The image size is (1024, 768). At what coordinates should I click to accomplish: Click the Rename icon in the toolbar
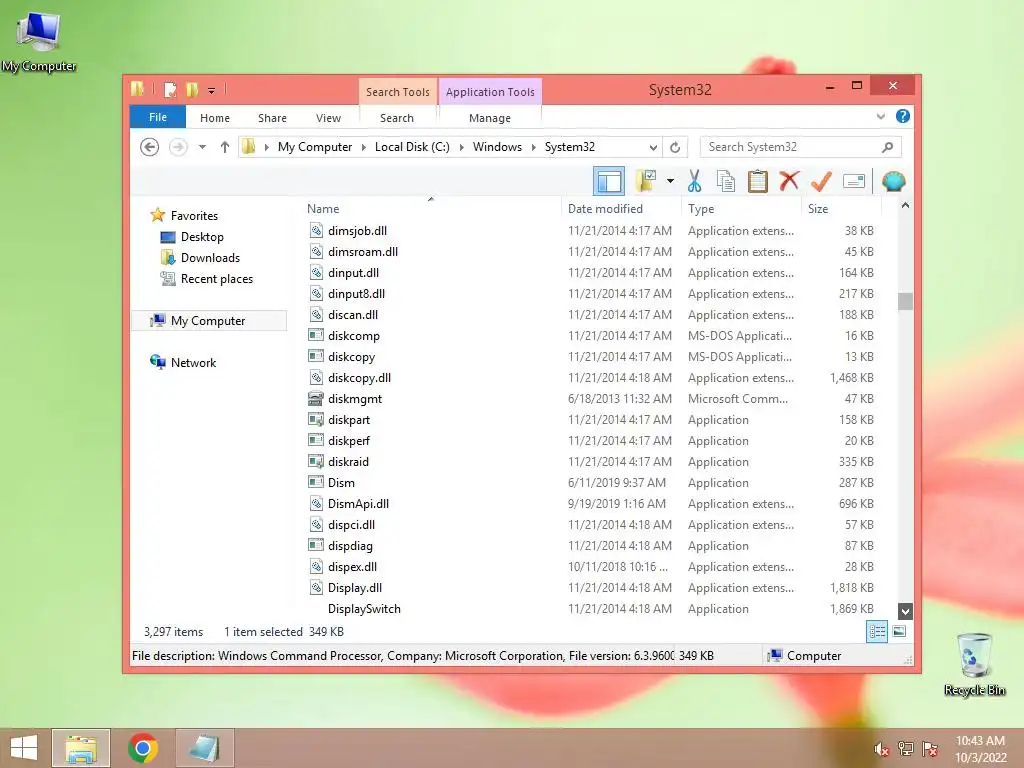coord(854,181)
